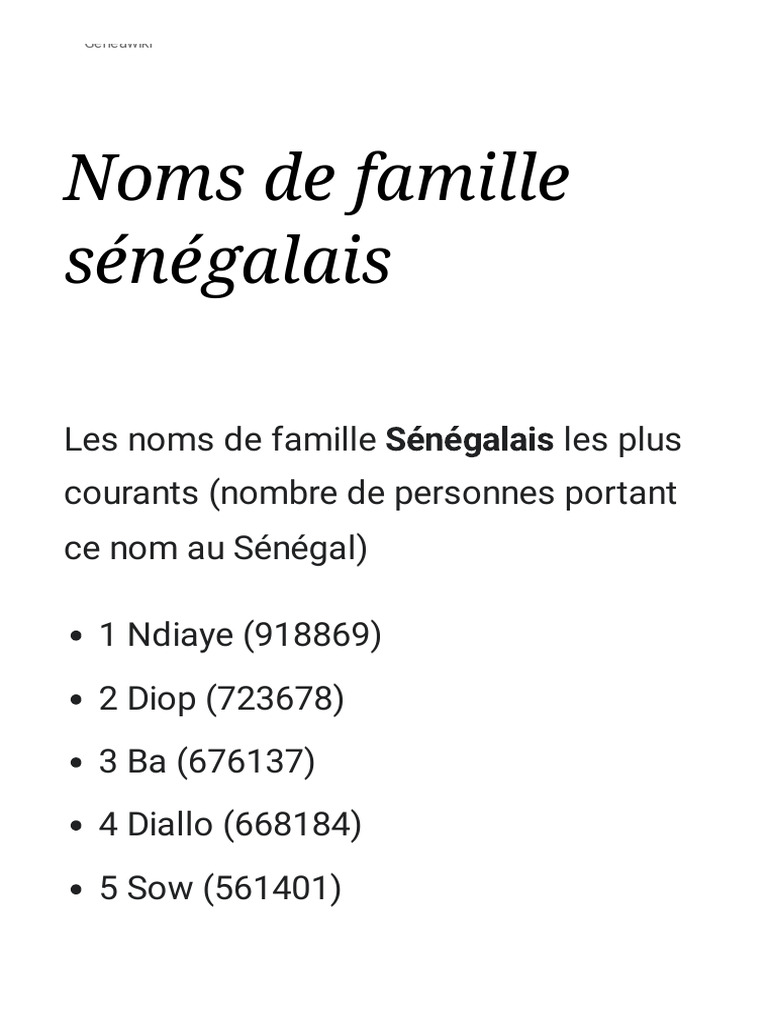Image resolution: width=768 pixels, height=1024 pixels.
Task: Click the heading "Noms de famille sénégalais"
Action: 316,218
